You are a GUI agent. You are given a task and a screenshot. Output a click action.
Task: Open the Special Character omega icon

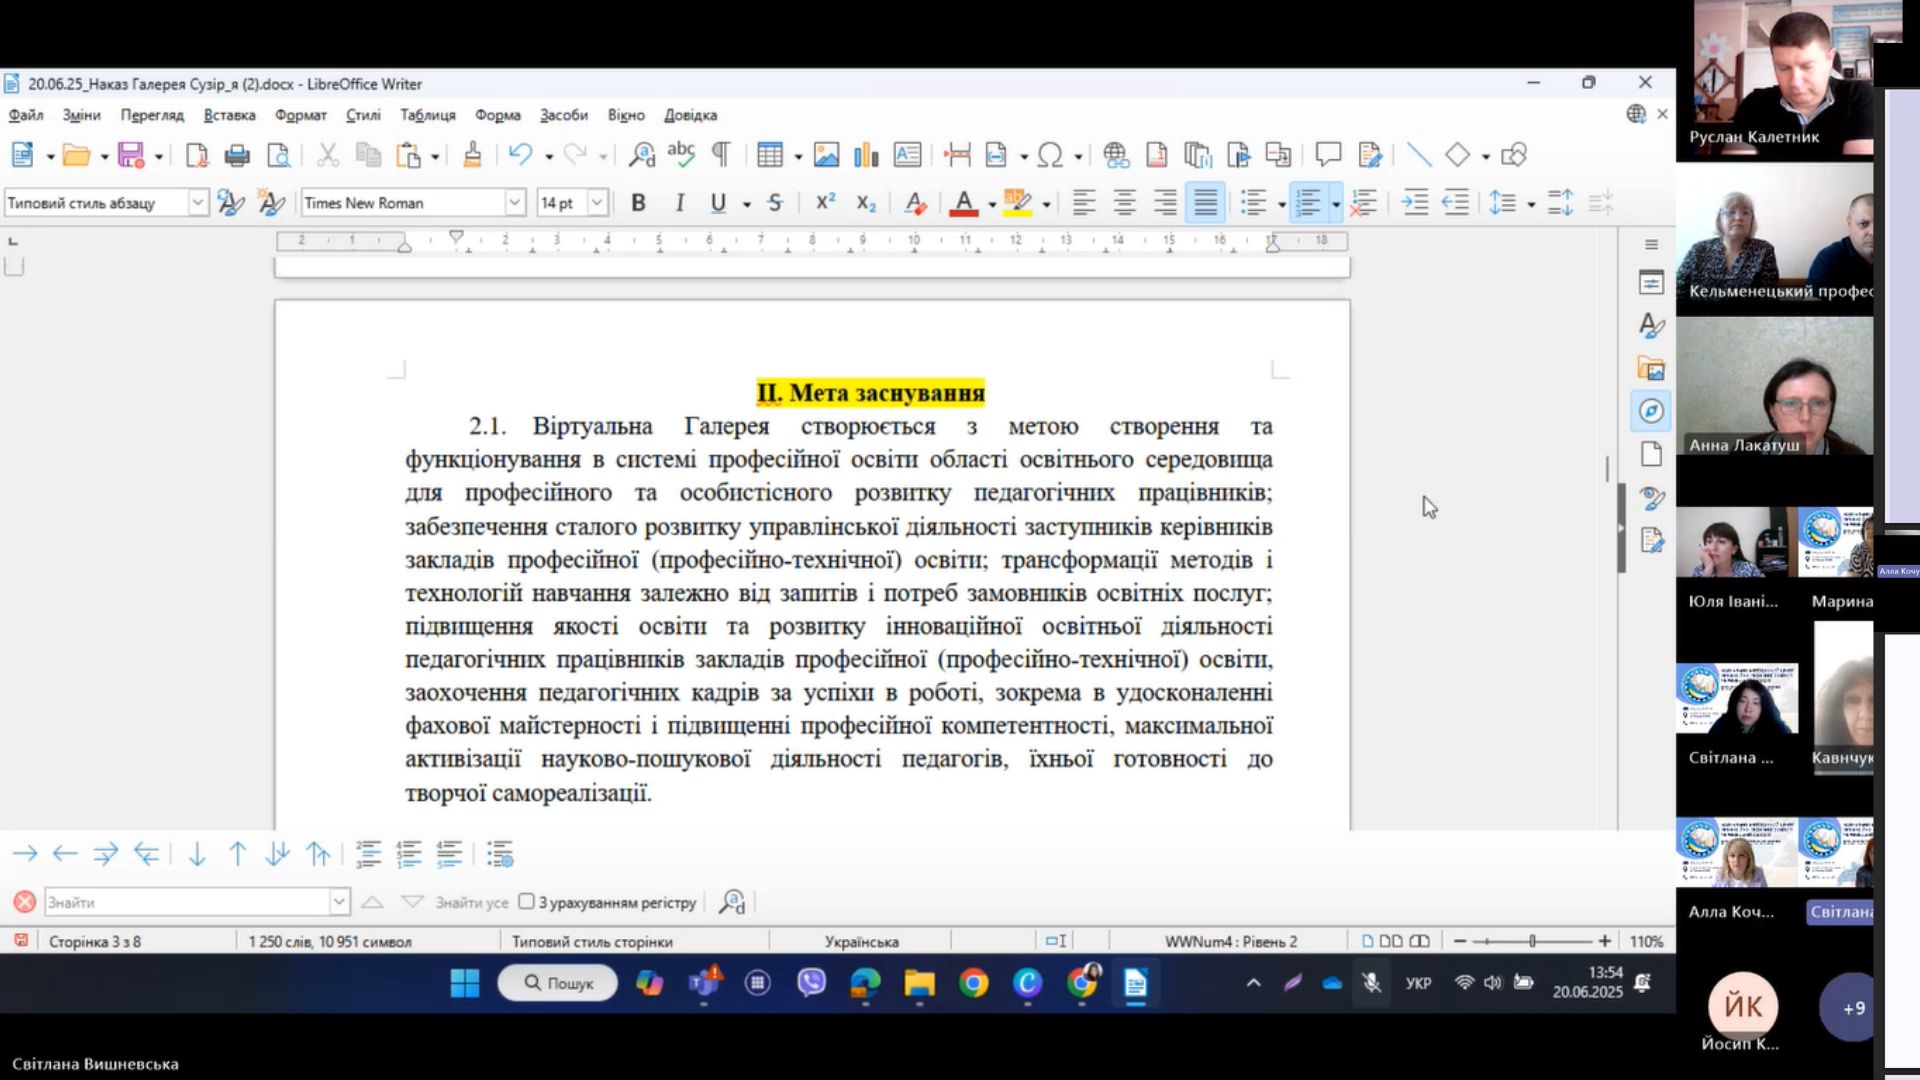click(x=1049, y=155)
